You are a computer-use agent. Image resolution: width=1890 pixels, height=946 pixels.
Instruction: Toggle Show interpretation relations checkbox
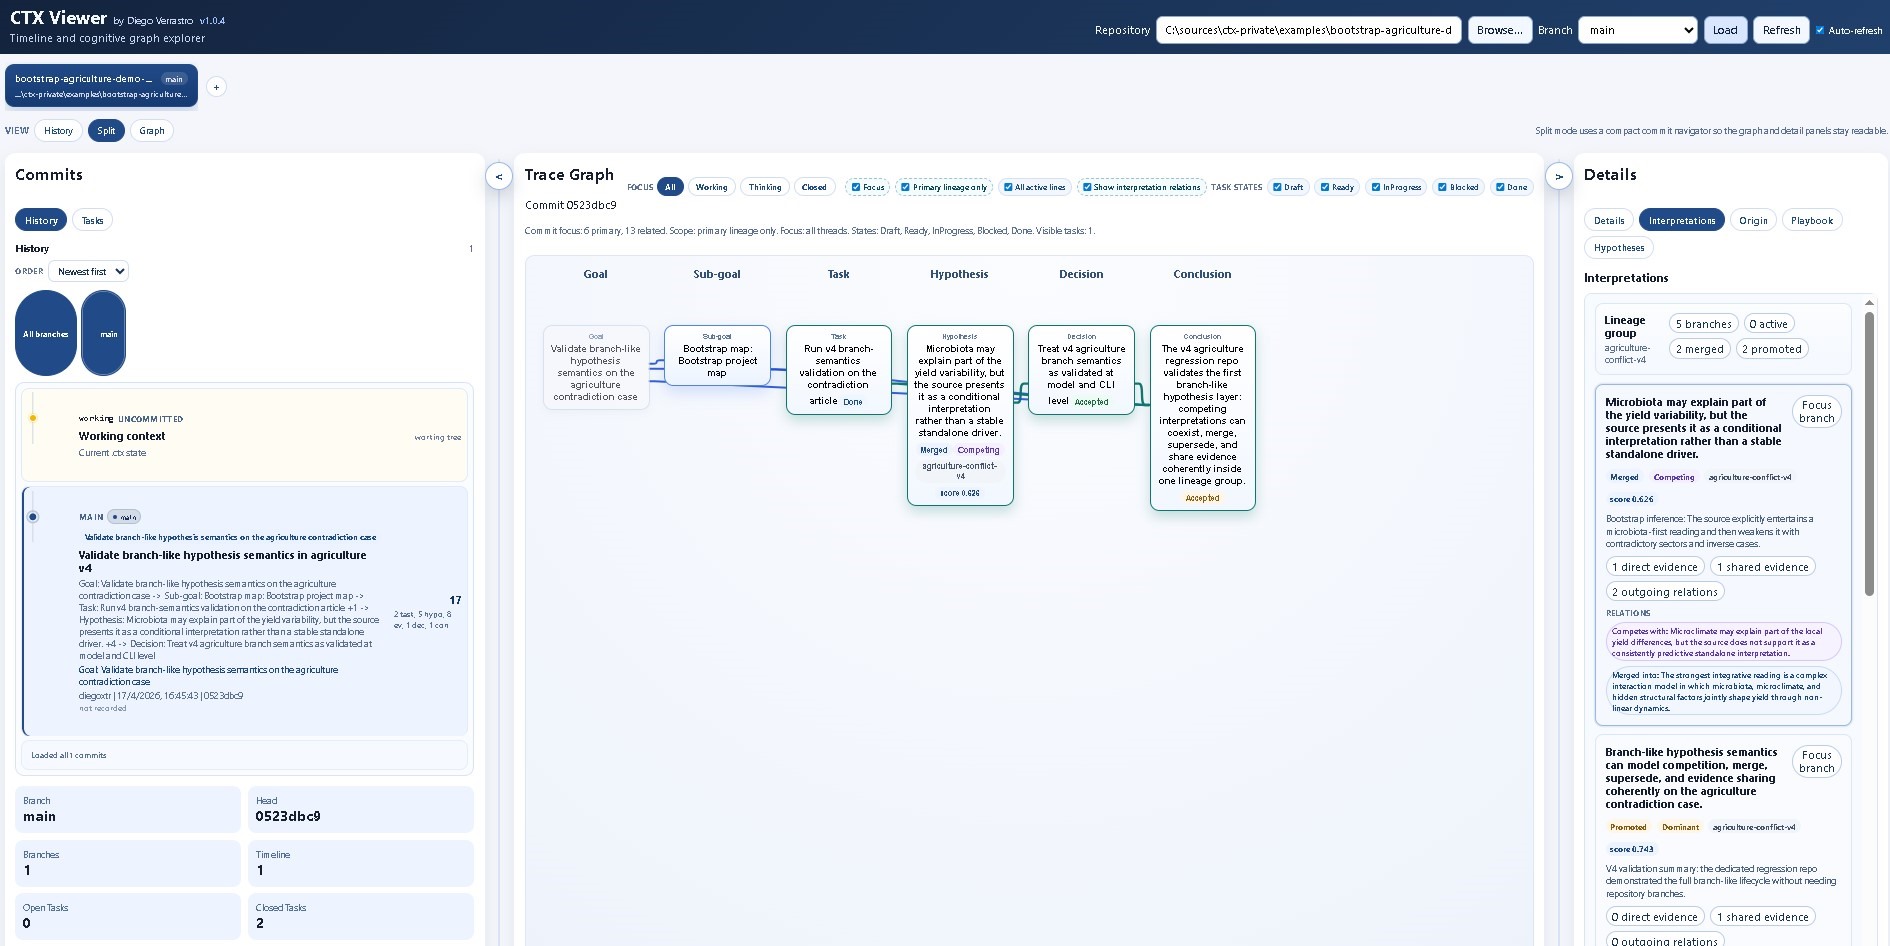point(1087,187)
